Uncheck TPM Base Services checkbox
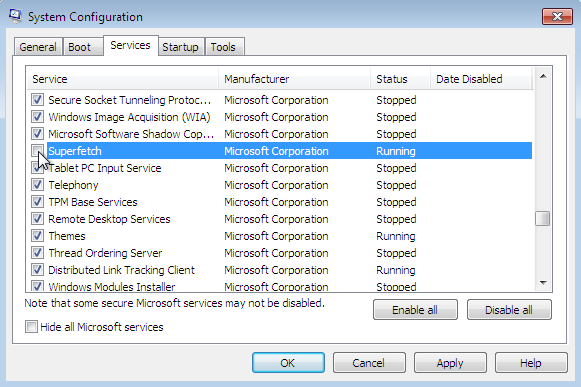 tap(37, 202)
